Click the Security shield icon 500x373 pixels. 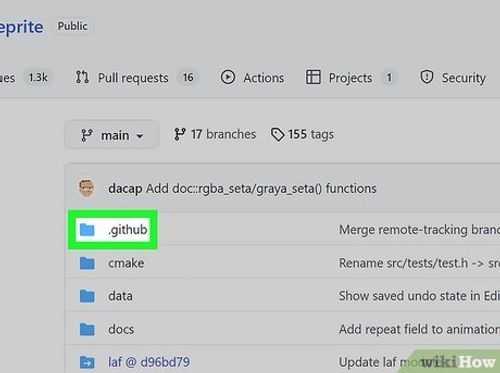pos(426,77)
